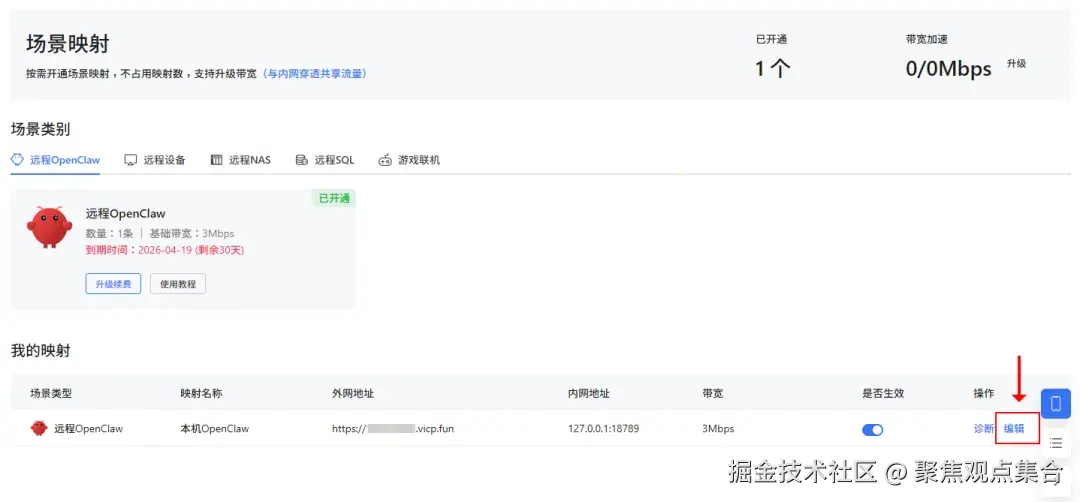Click the 游戏联机 gamepad icon
1080x502 pixels.
coord(385,160)
